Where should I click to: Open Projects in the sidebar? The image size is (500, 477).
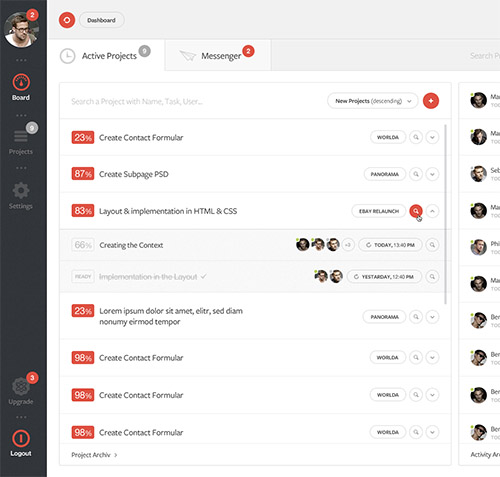(21, 137)
